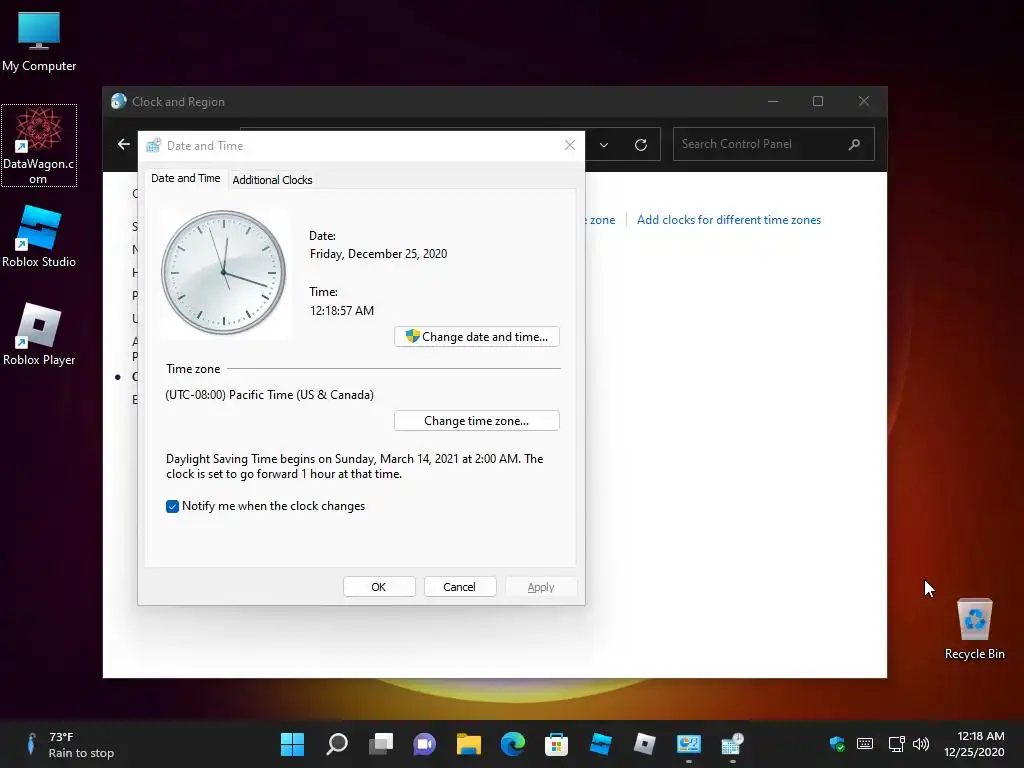Open Windows Security tray icon
Screen dimensions: 1024x768
pyautogui.click(x=837, y=744)
